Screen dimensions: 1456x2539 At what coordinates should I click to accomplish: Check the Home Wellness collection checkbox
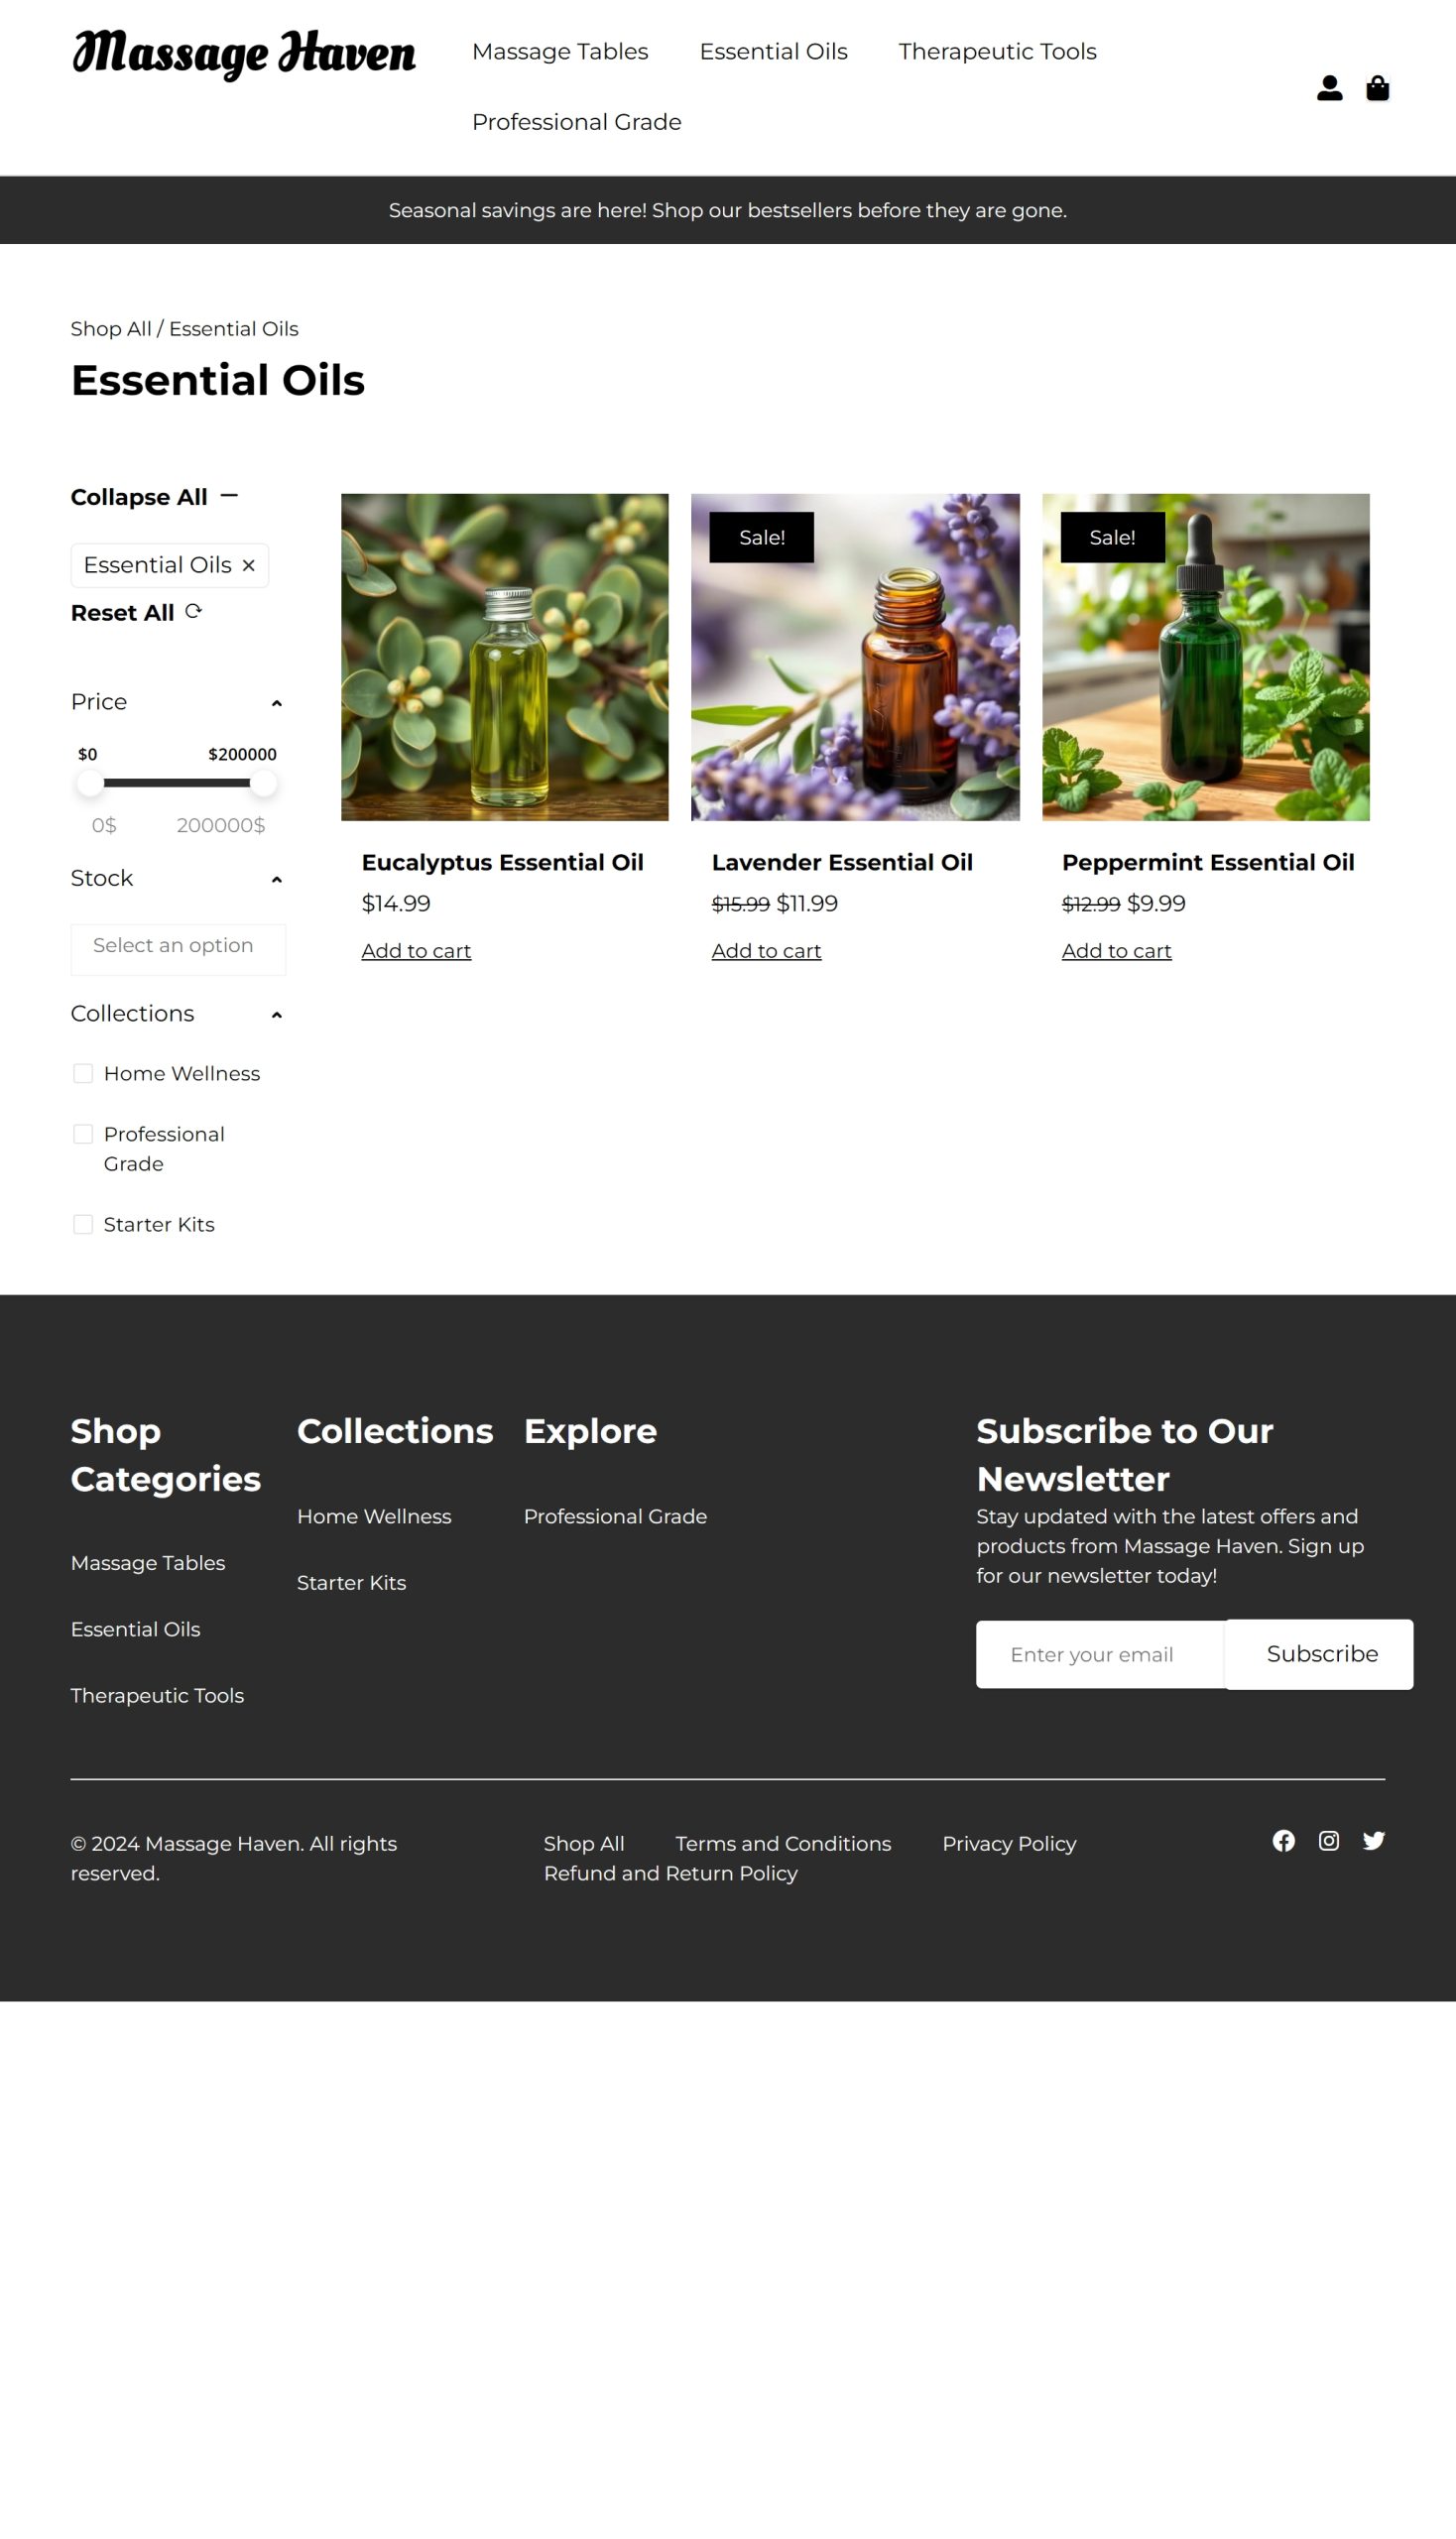click(x=83, y=1073)
